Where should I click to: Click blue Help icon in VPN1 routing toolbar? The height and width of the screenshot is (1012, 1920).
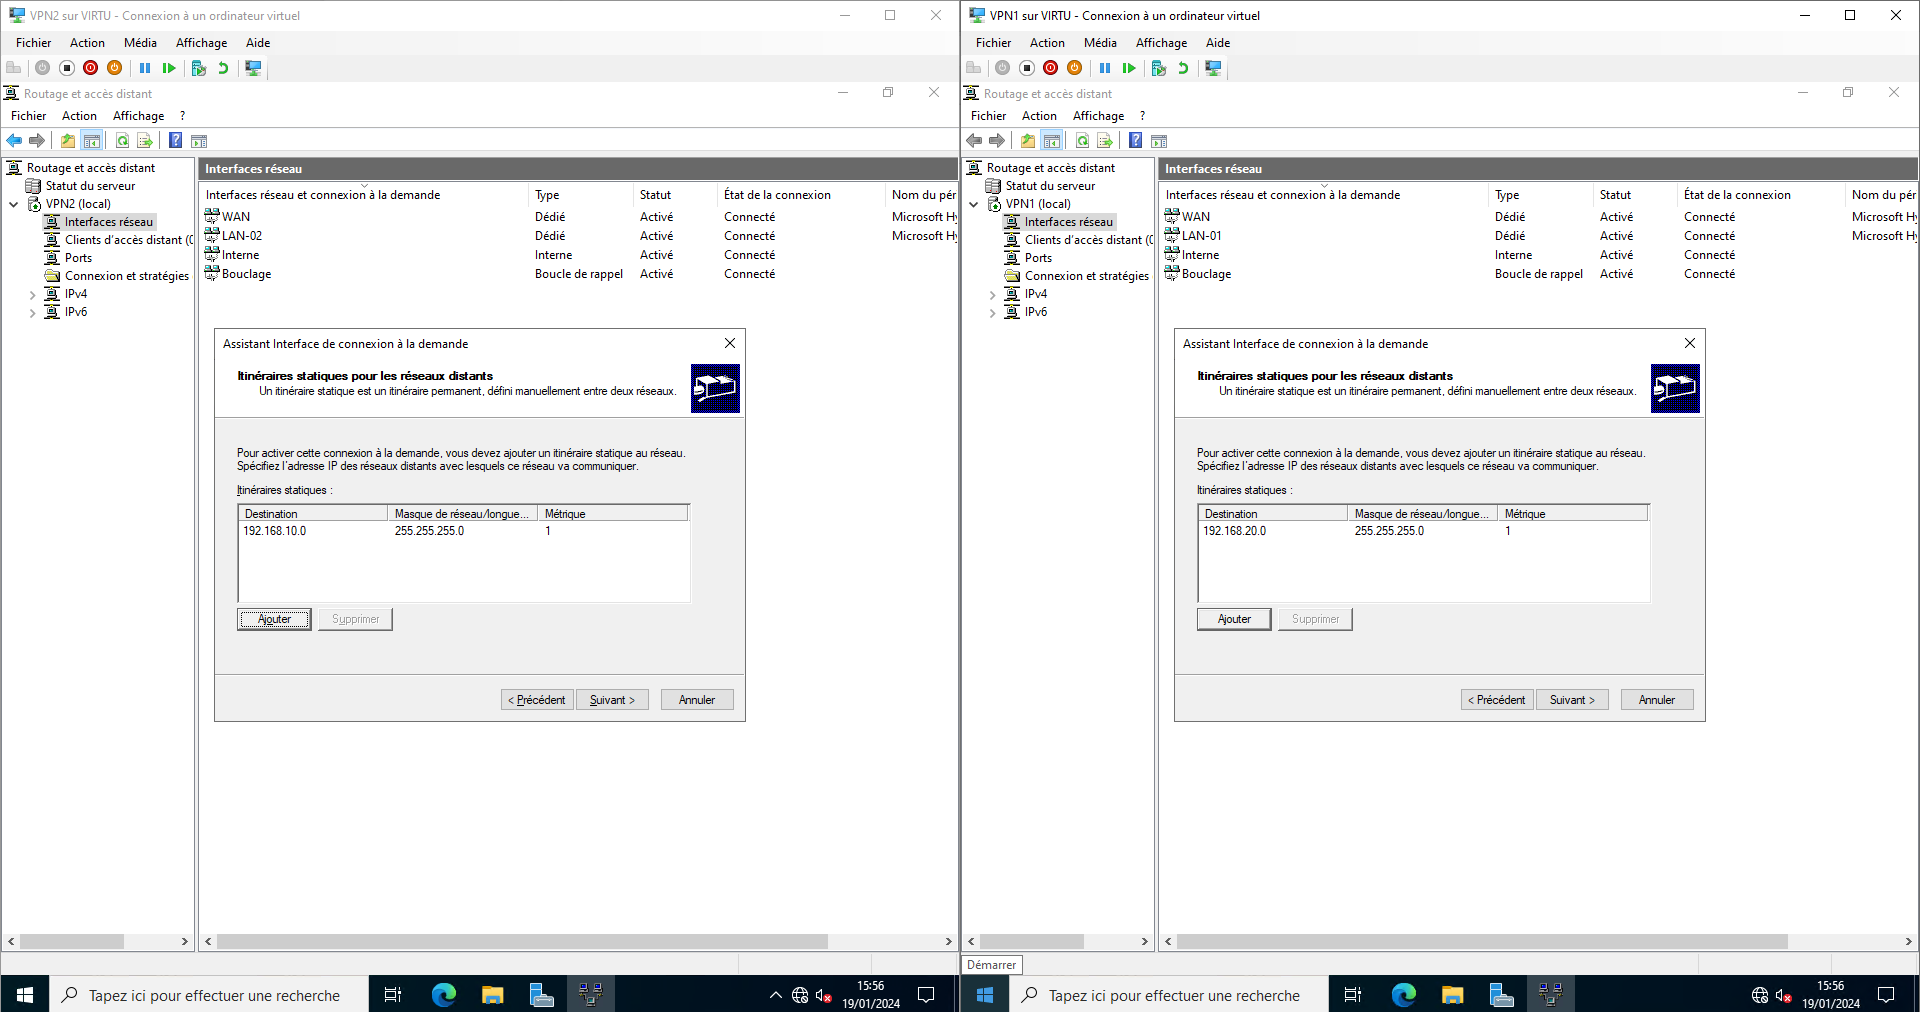[x=1135, y=141]
